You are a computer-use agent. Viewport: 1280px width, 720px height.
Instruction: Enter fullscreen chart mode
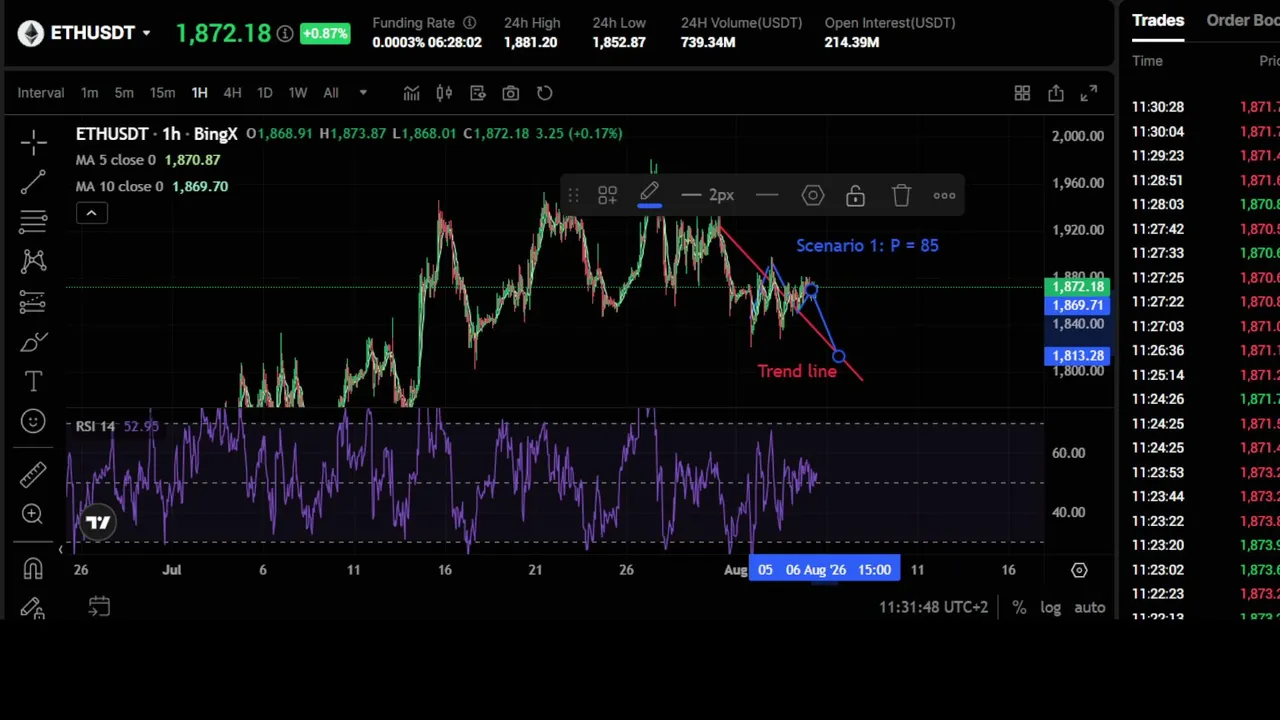pyautogui.click(x=1089, y=93)
